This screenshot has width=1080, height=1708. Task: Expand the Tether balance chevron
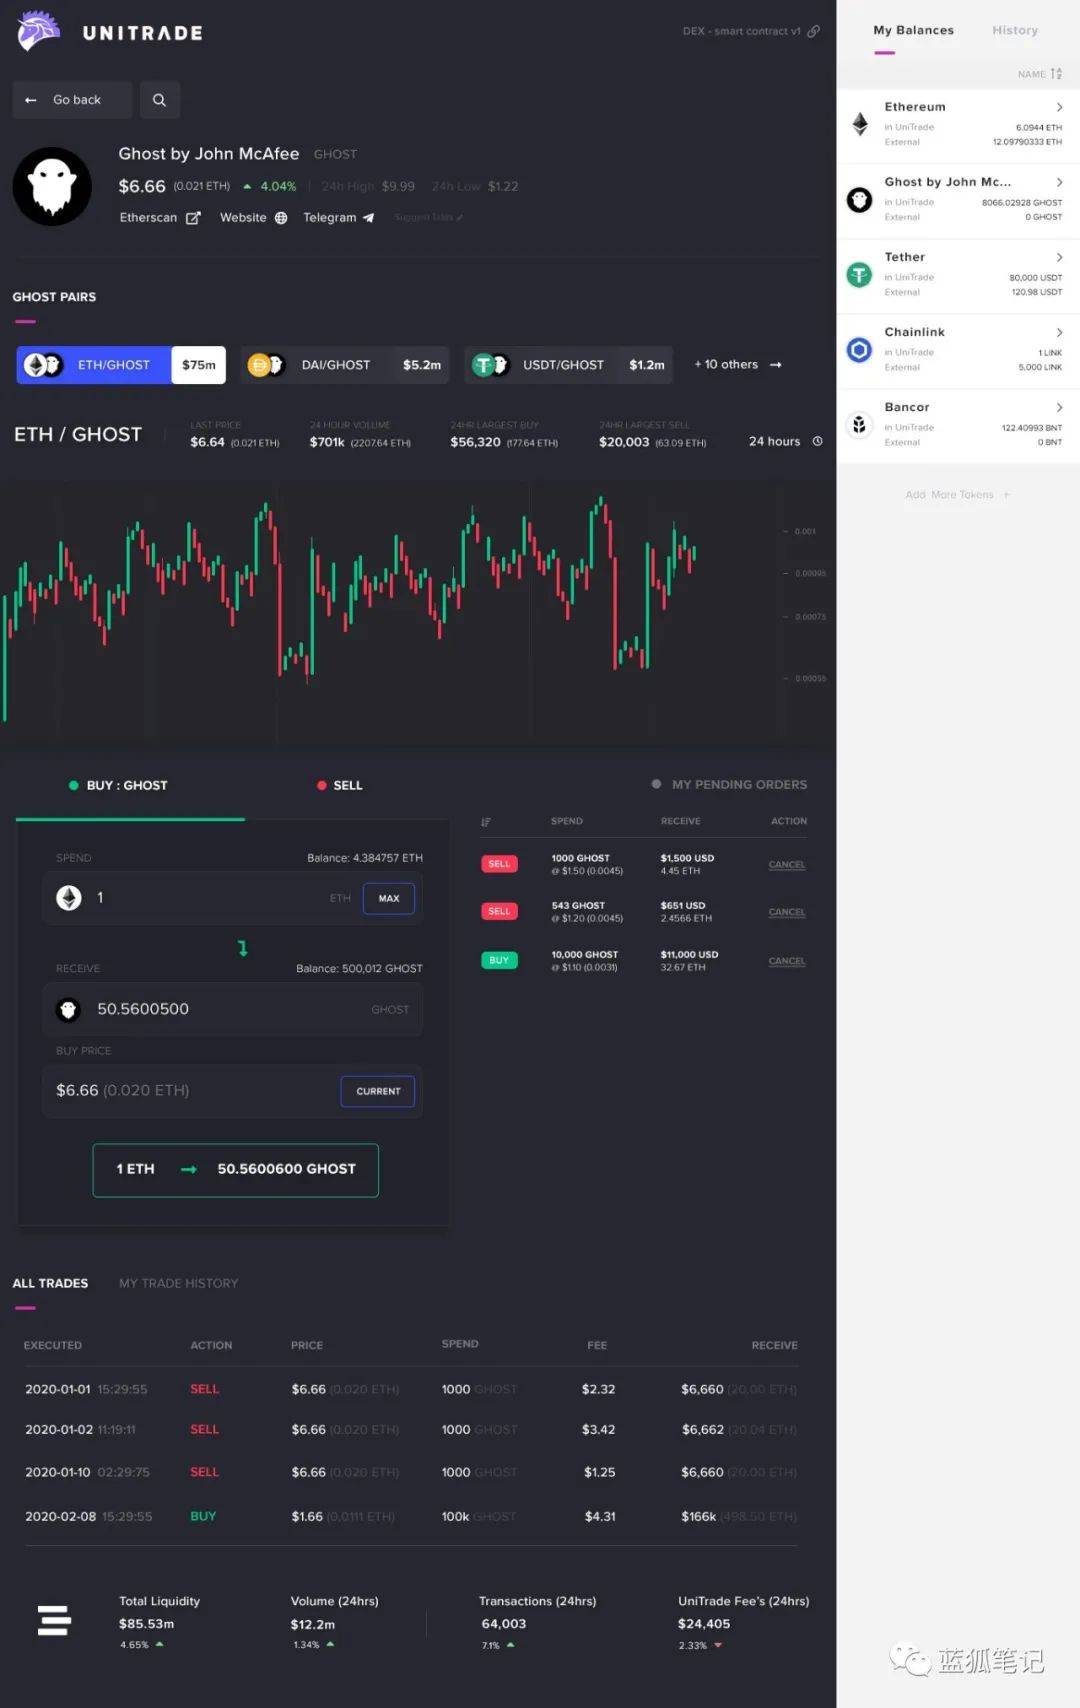click(1060, 257)
